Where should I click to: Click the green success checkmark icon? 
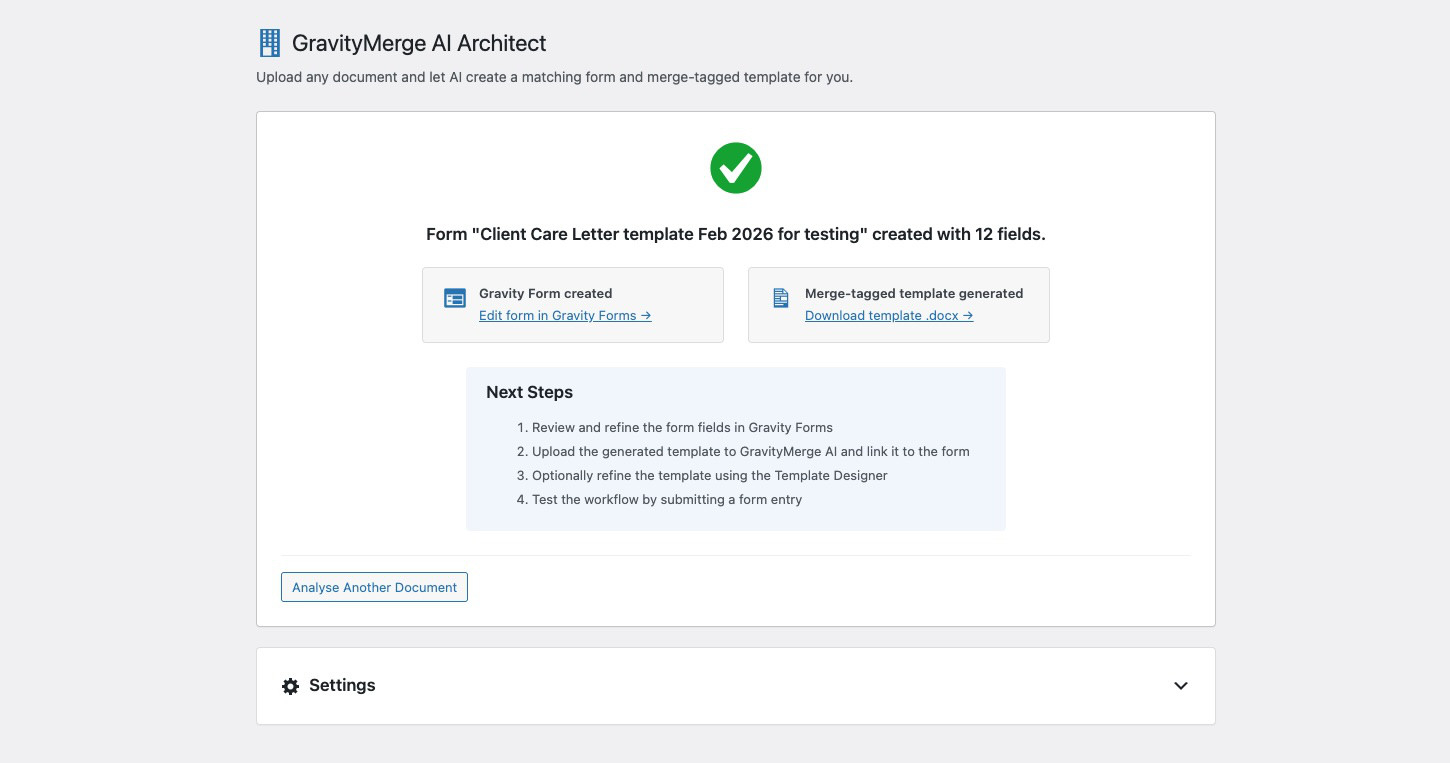coord(736,168)
